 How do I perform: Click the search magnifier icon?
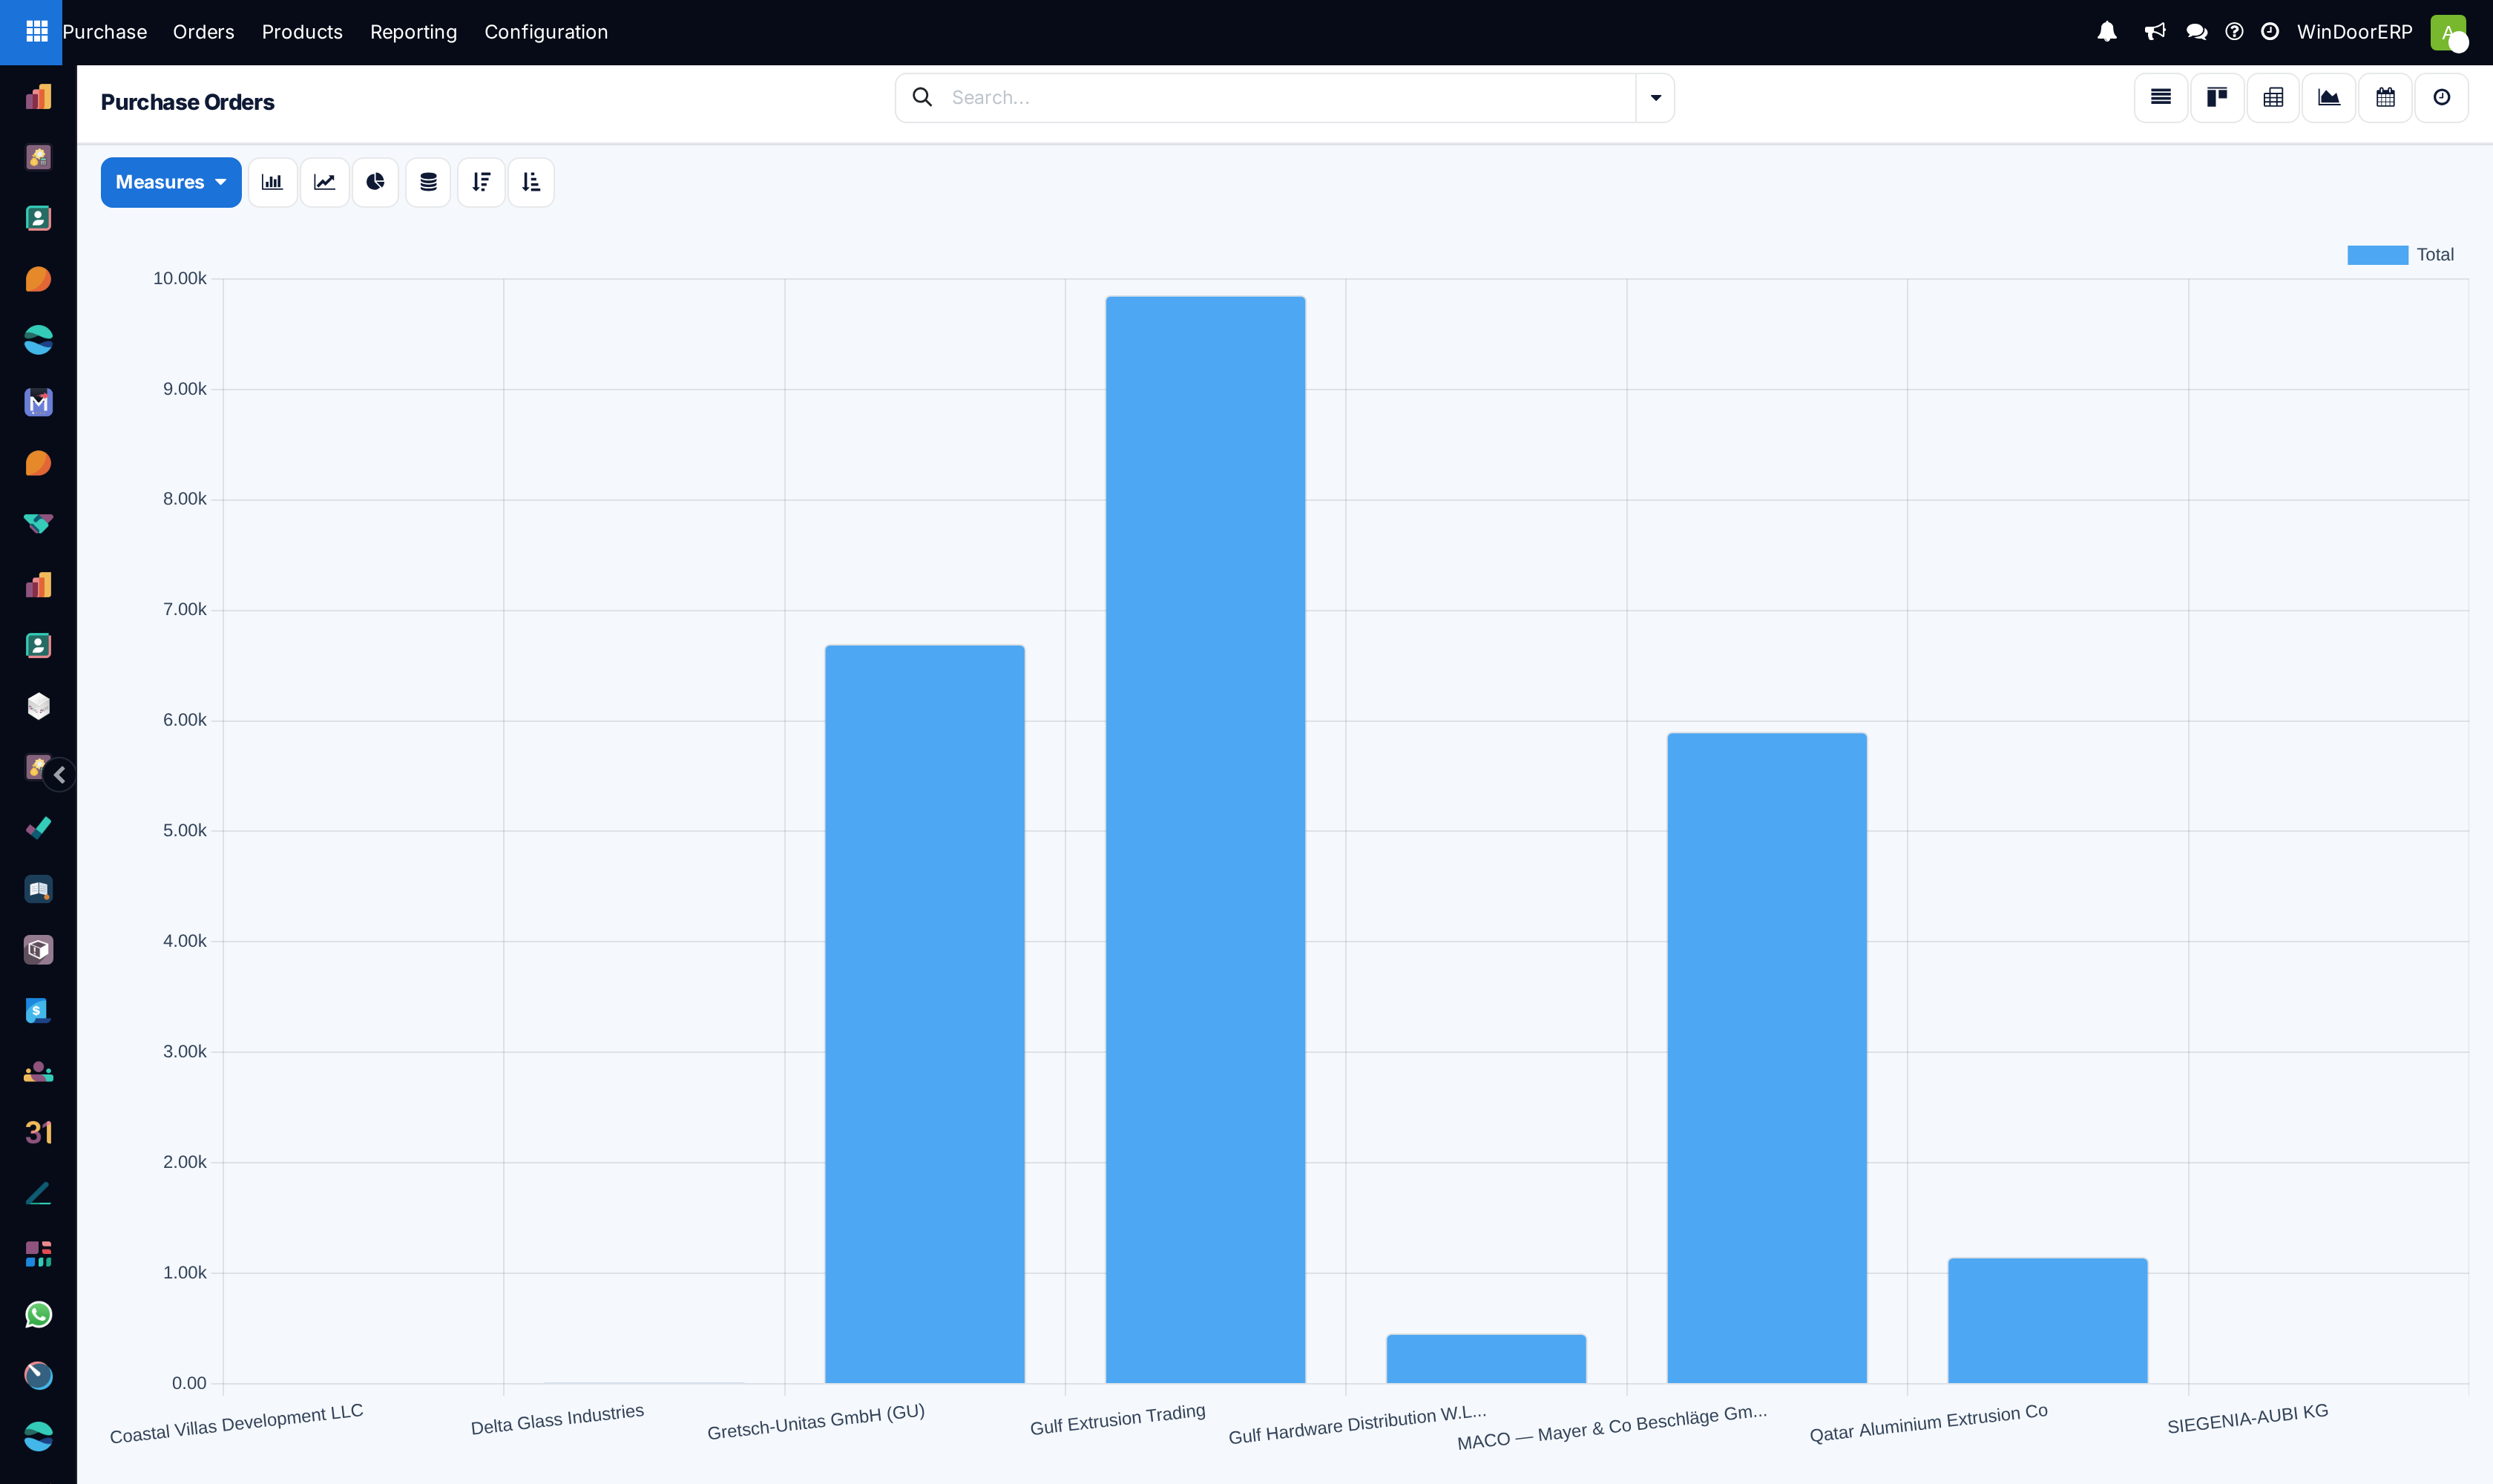click(922, 97)
